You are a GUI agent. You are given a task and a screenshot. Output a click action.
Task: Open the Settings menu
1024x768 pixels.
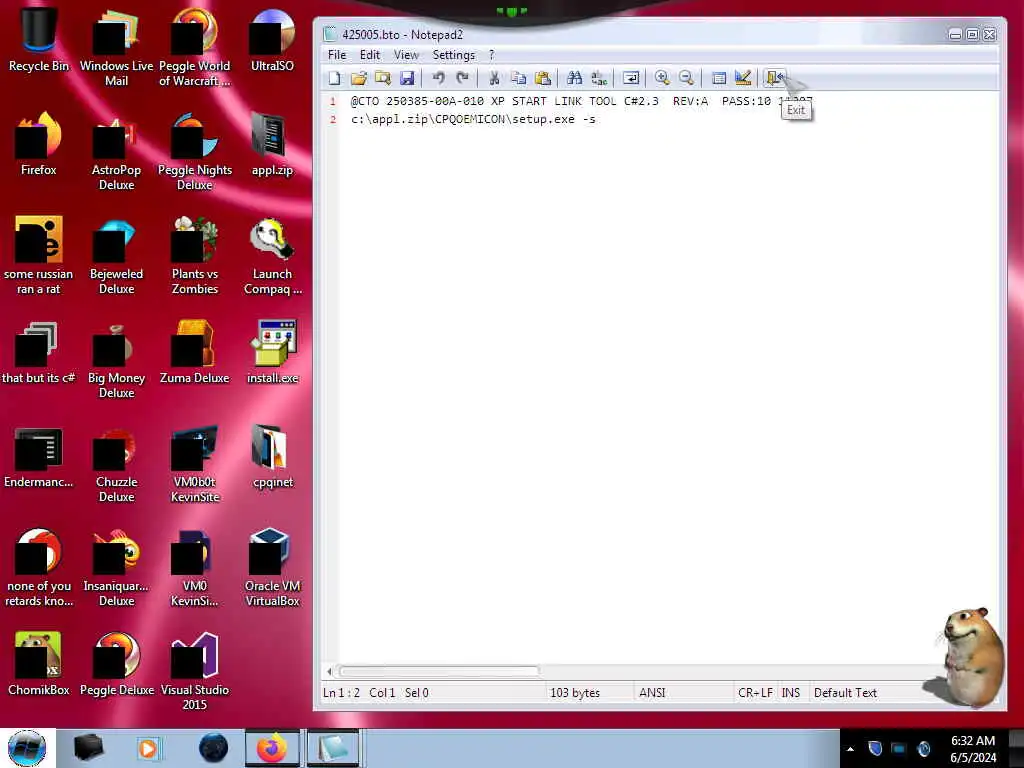tap(453, 55)
